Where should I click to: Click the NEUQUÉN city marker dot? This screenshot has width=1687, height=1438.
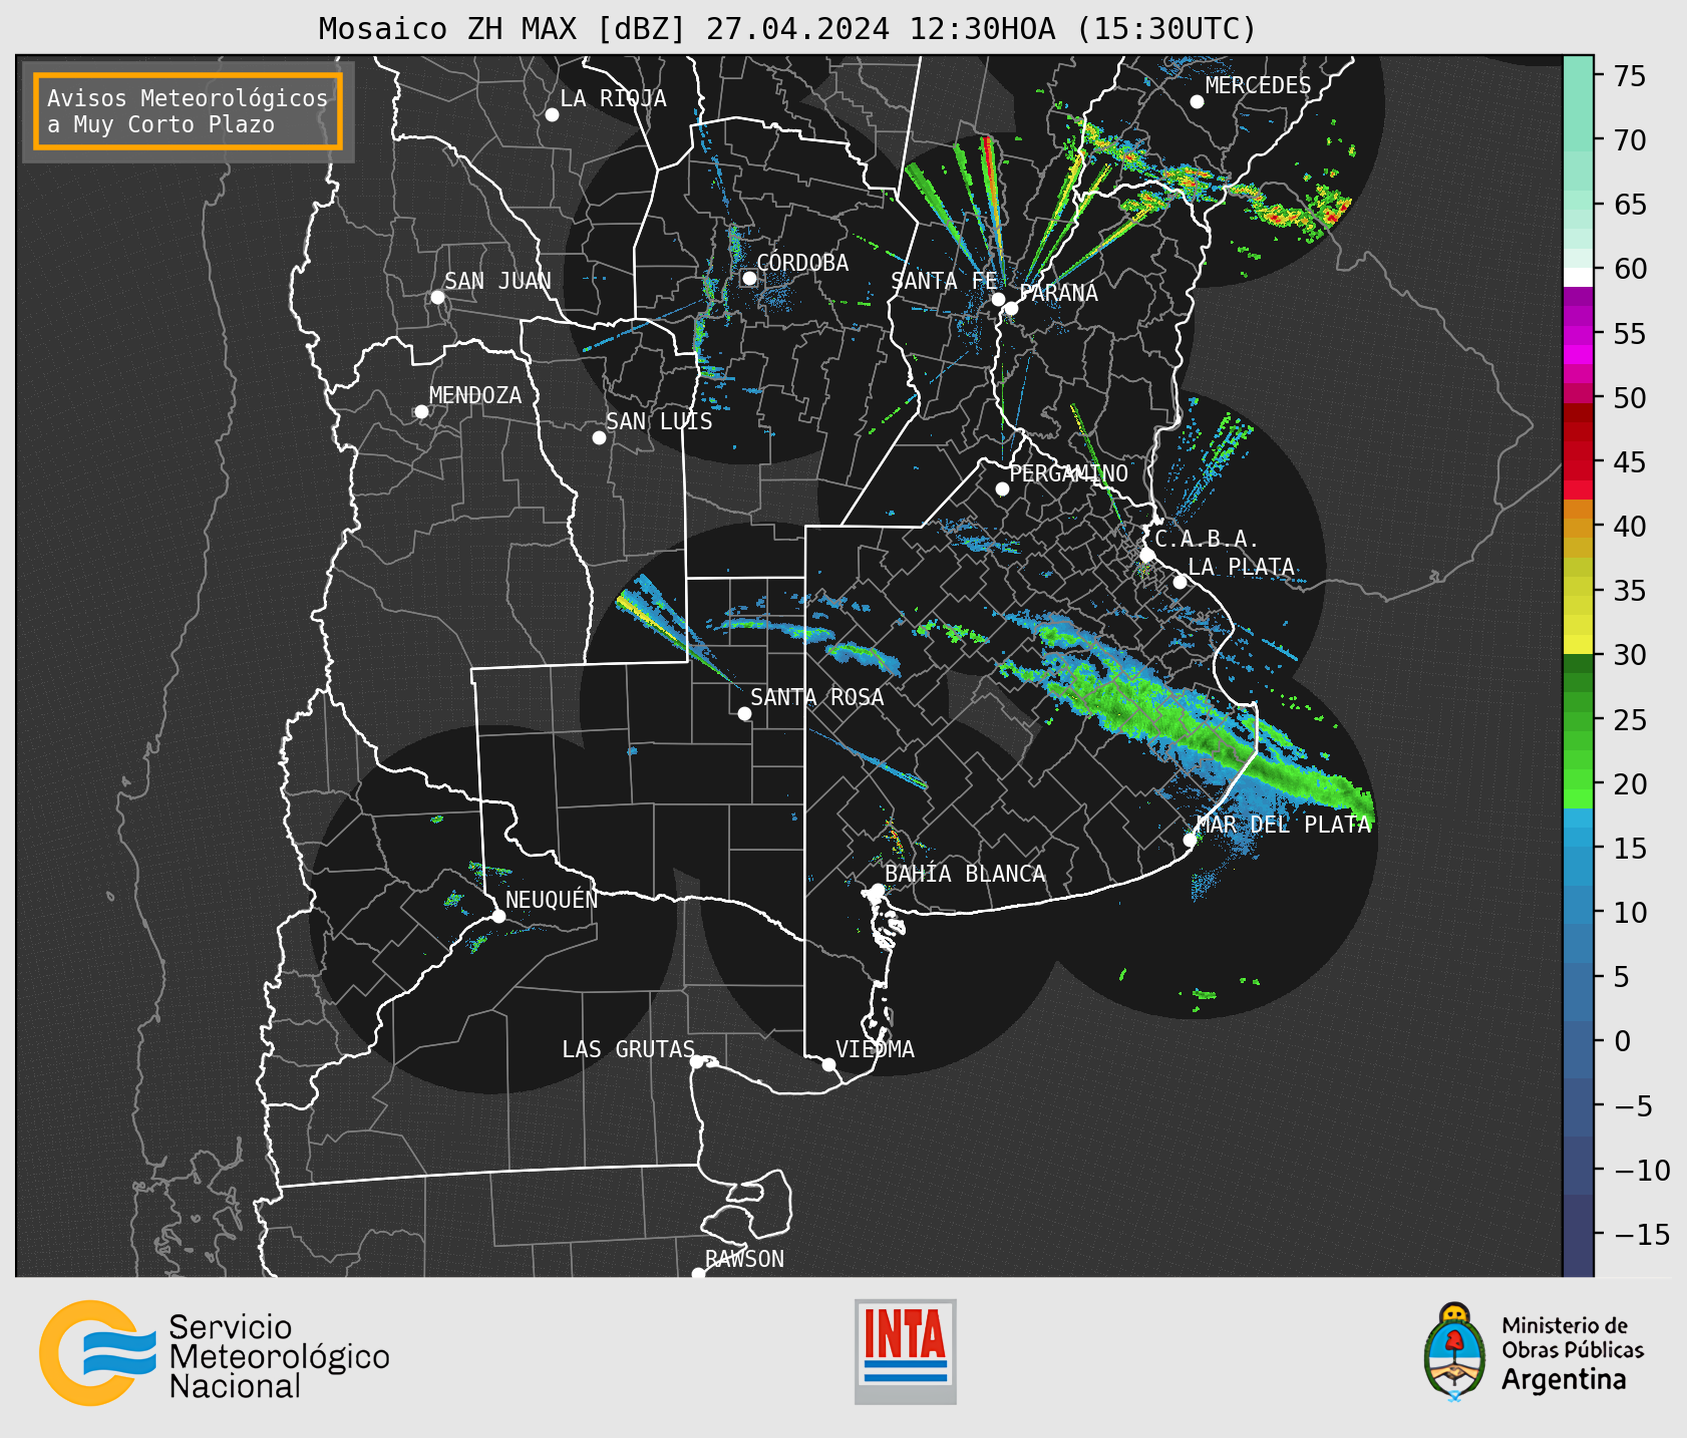498,916
